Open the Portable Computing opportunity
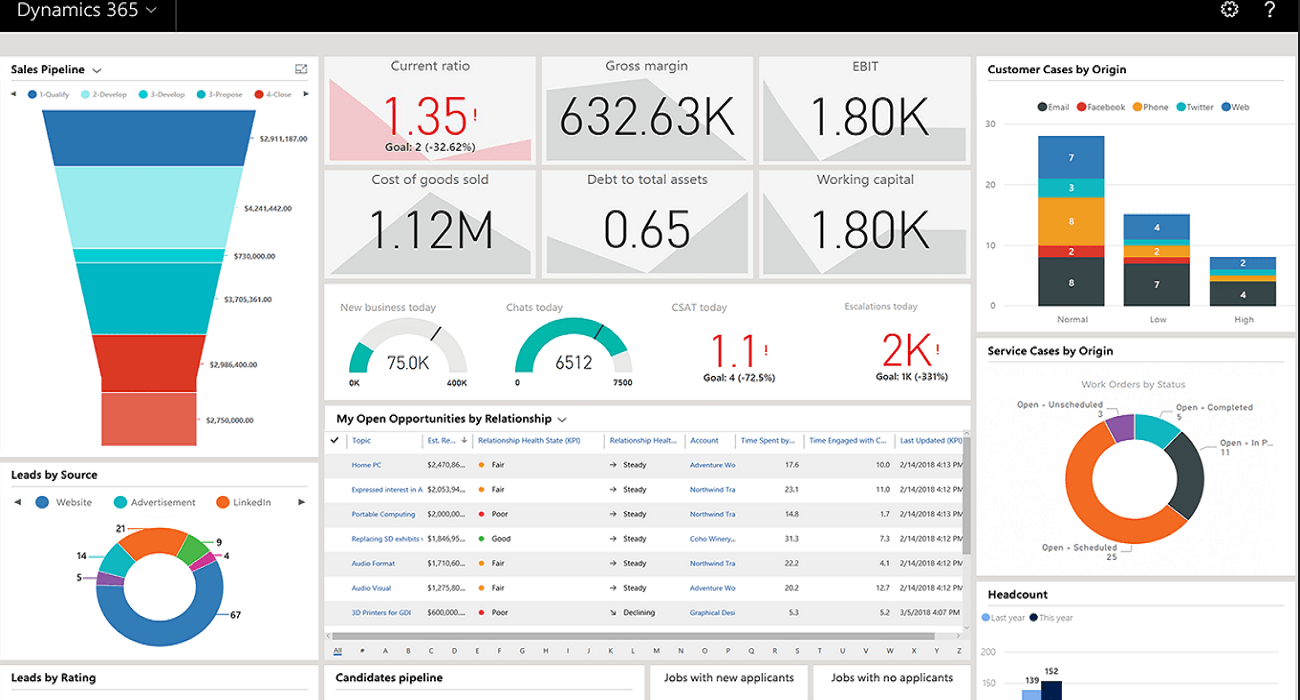Screen dimensions: 1300x700 click(383, 514)
